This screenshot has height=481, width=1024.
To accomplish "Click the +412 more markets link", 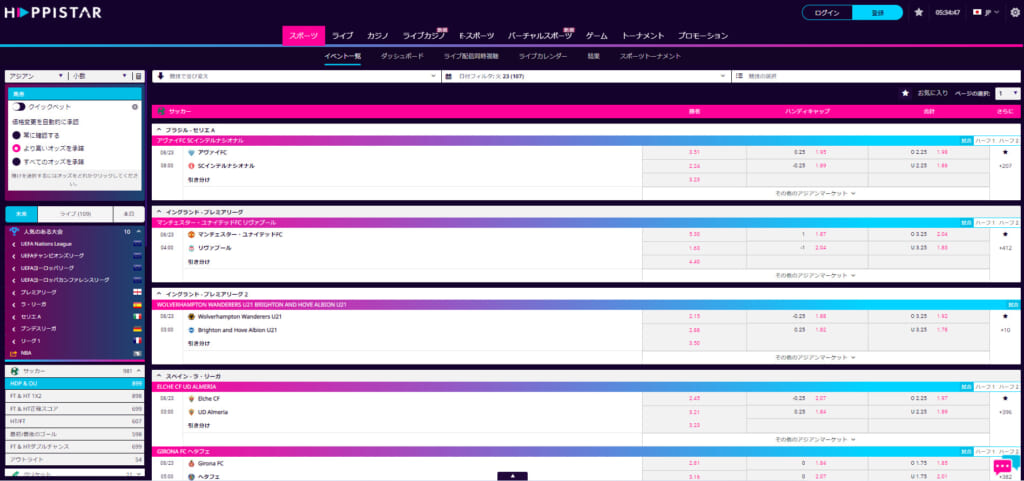I will pos(1005,248).
